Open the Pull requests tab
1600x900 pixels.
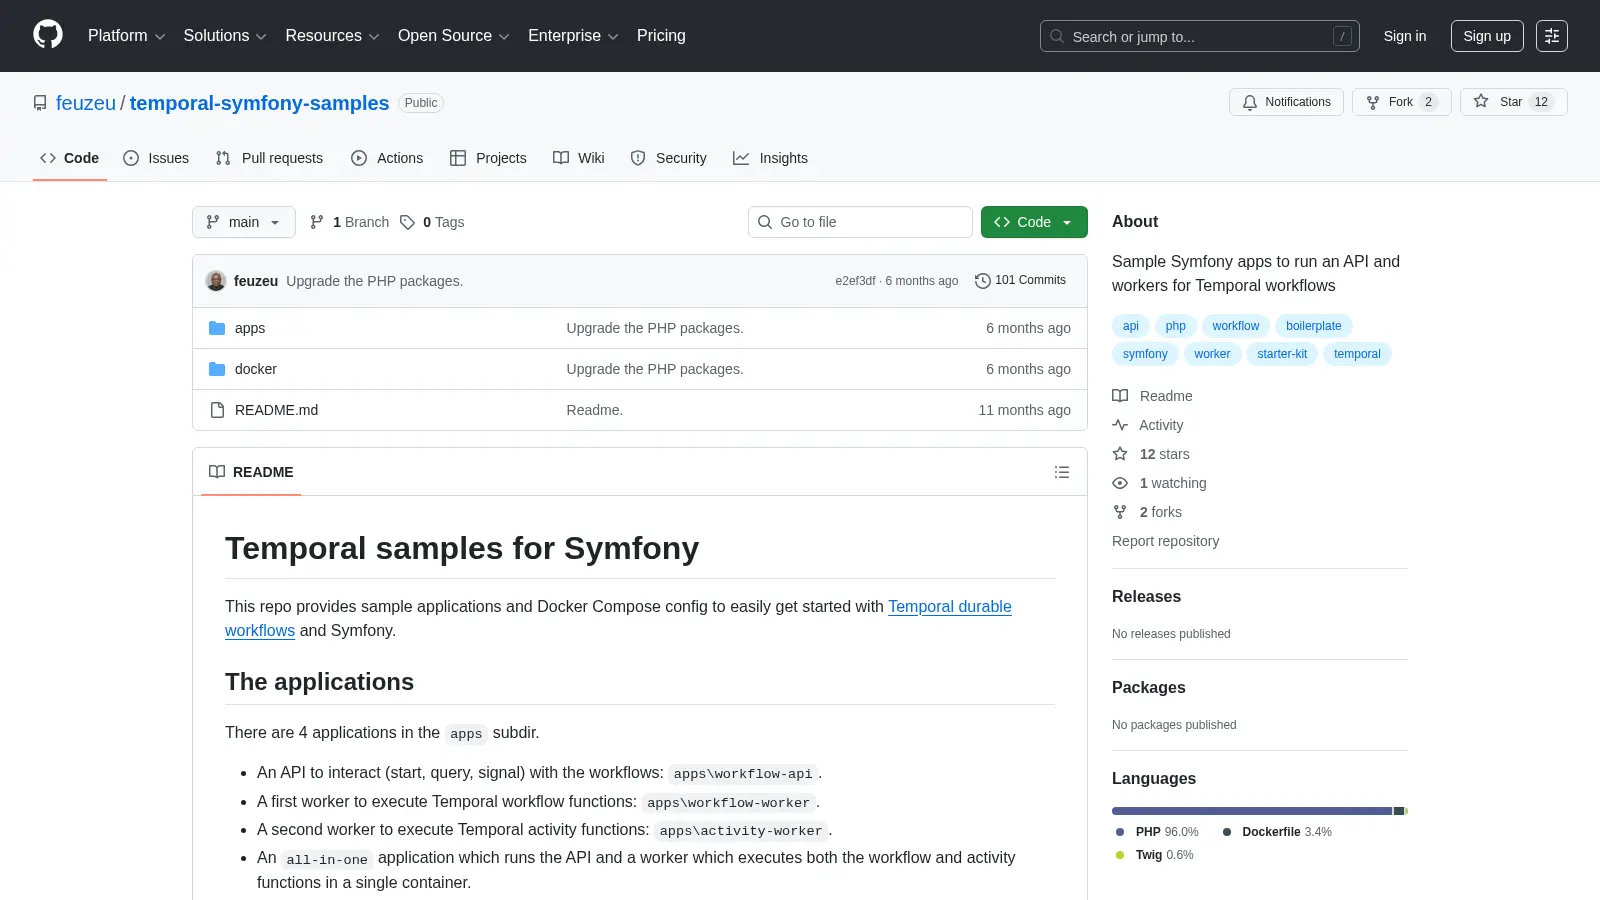pos(269,158)
